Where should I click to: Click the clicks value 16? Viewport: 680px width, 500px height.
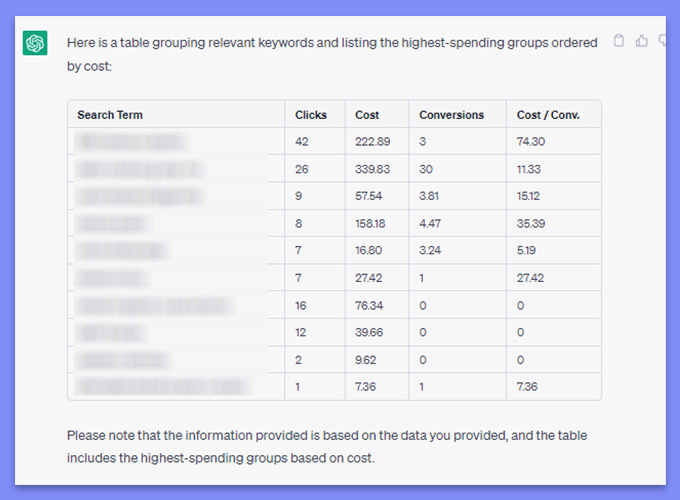point(301,306)
